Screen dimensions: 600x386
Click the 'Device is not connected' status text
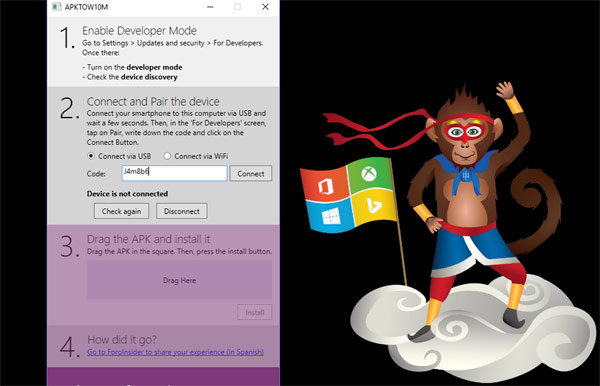pyautogui.click(x=127, y=194)
